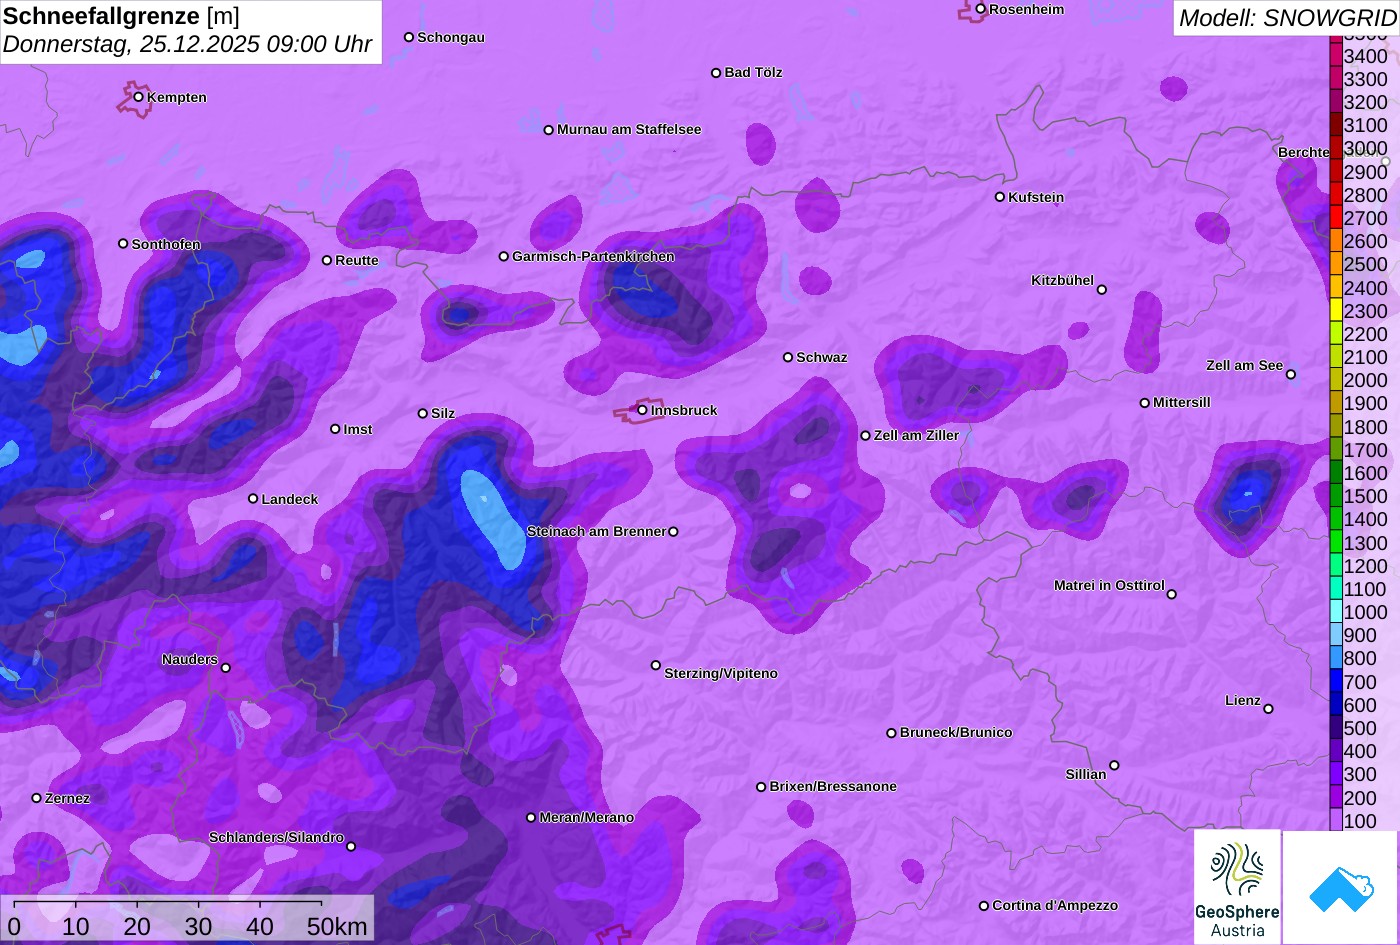Pick the 1200 m legend color swatch
Screen dimensions: 1400x945
coord(1335,566)
